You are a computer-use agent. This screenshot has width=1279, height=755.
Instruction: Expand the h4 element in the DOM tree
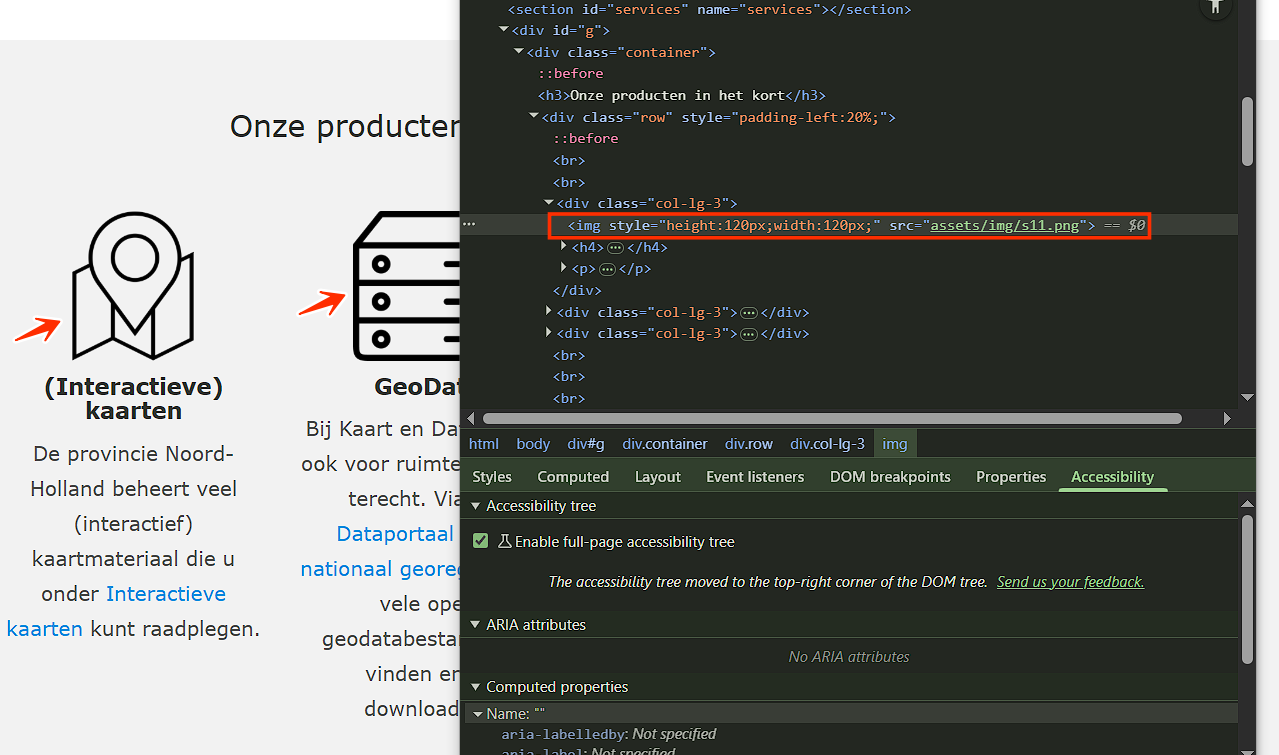click(564, 247)
